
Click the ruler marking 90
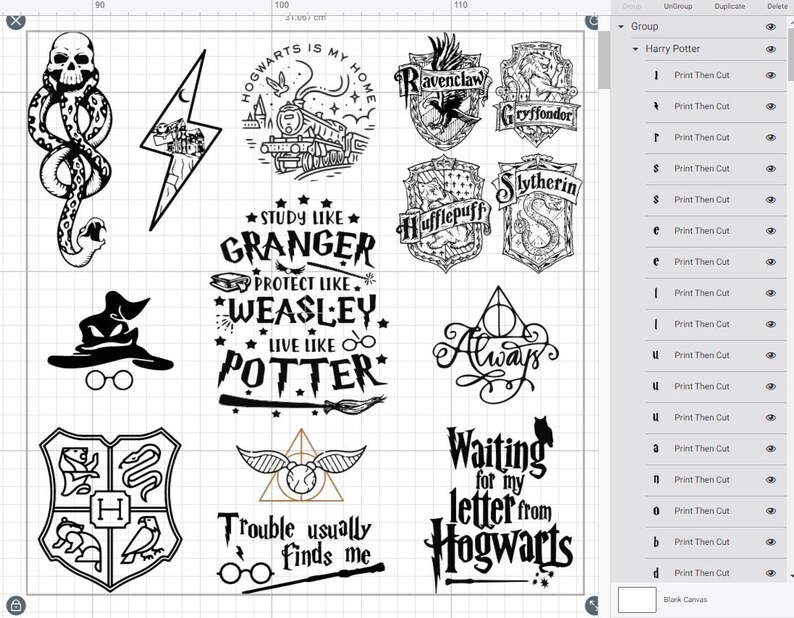pos(100,5)
